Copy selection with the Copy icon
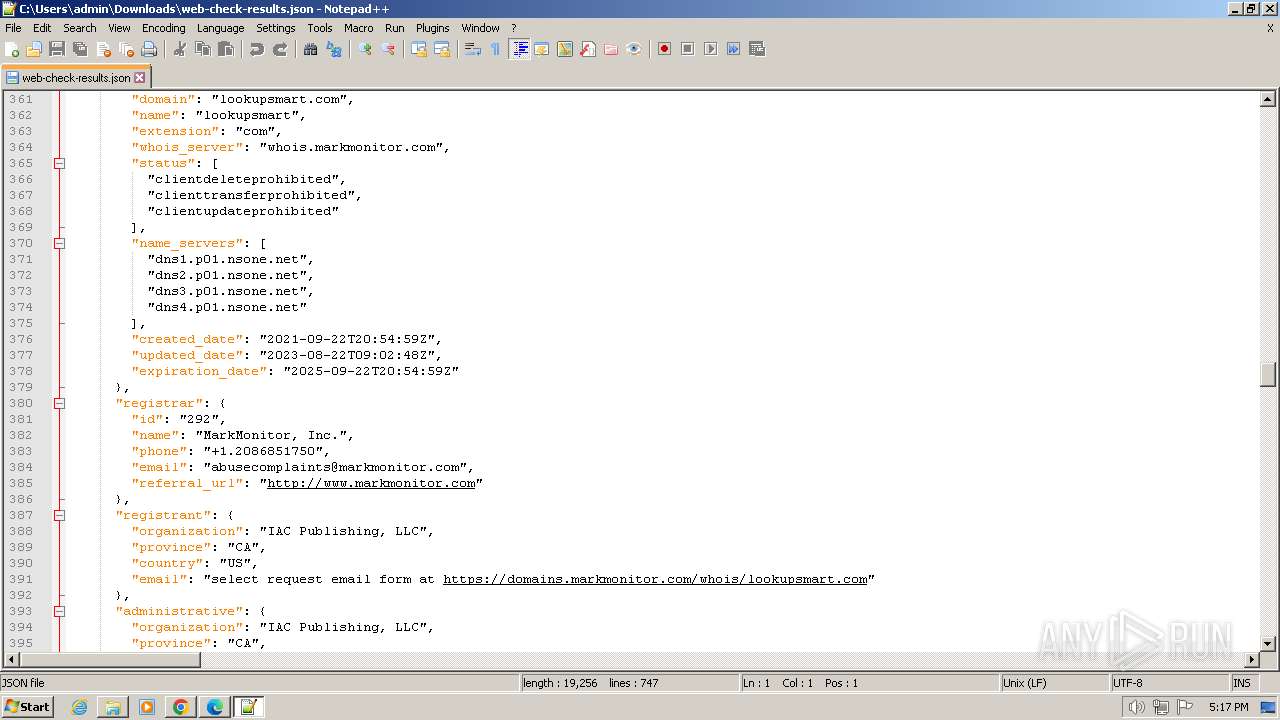1280x720 pixels. pyautogui.click(x=203, y=49)
